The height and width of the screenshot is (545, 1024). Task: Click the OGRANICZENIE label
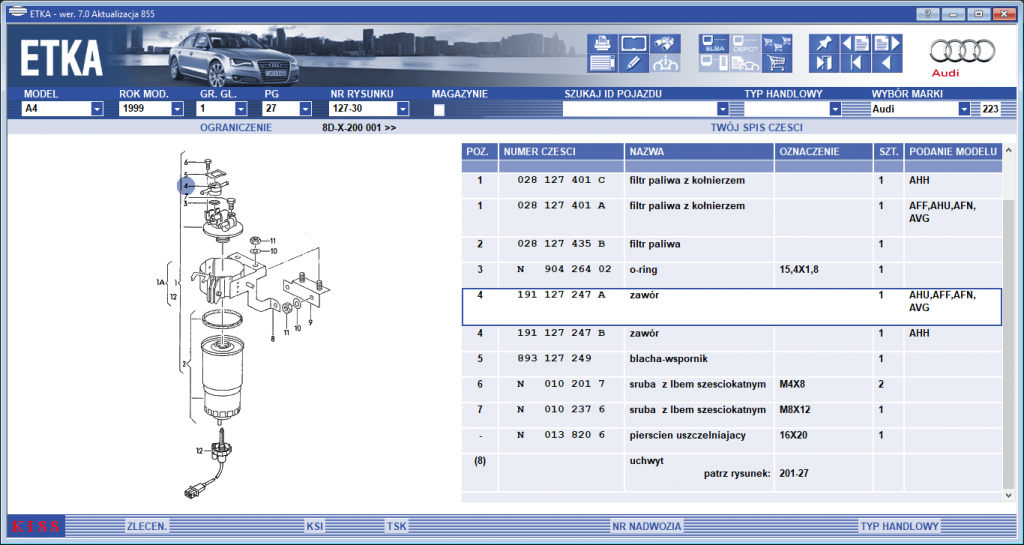(236, 128)
